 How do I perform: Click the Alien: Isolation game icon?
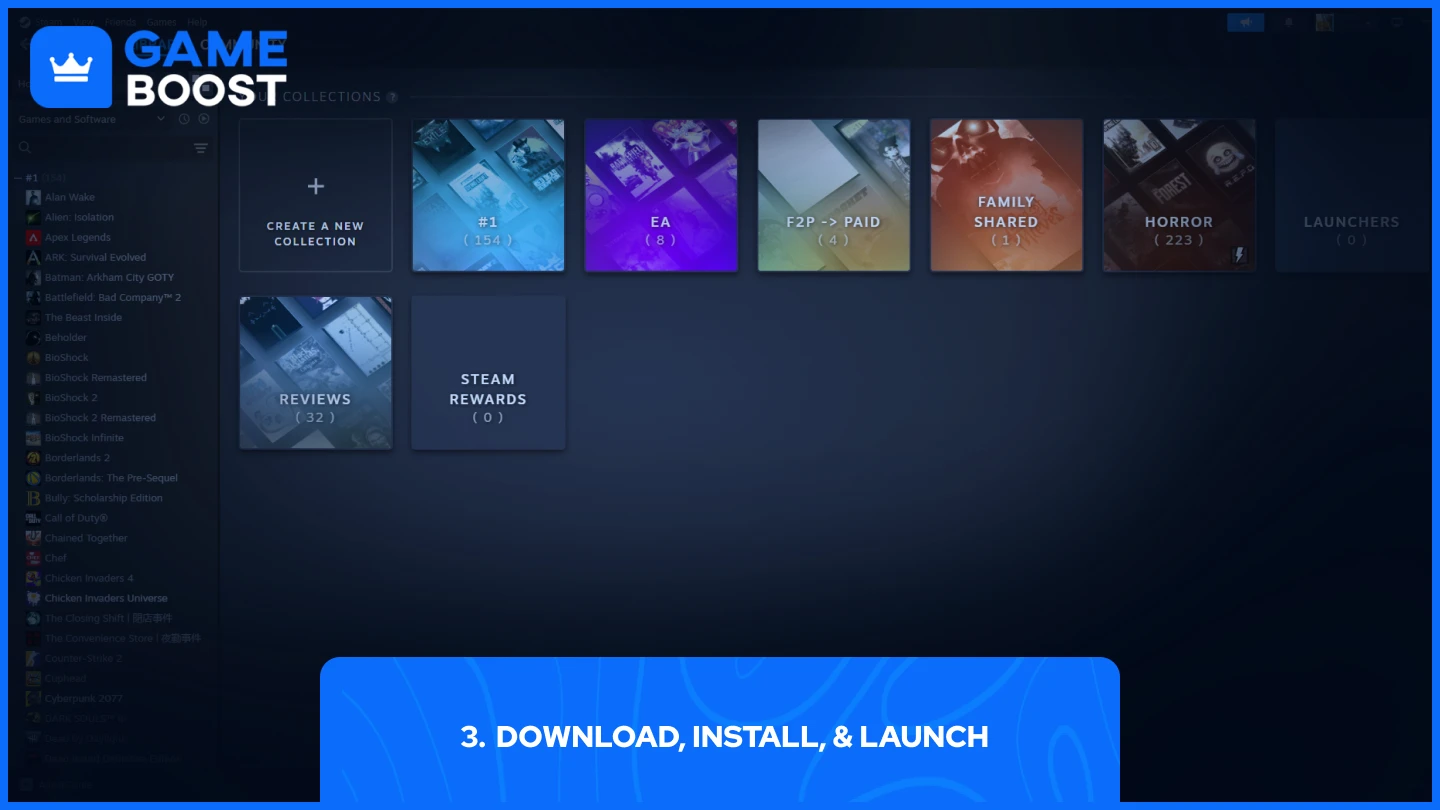tap(33, 217)
